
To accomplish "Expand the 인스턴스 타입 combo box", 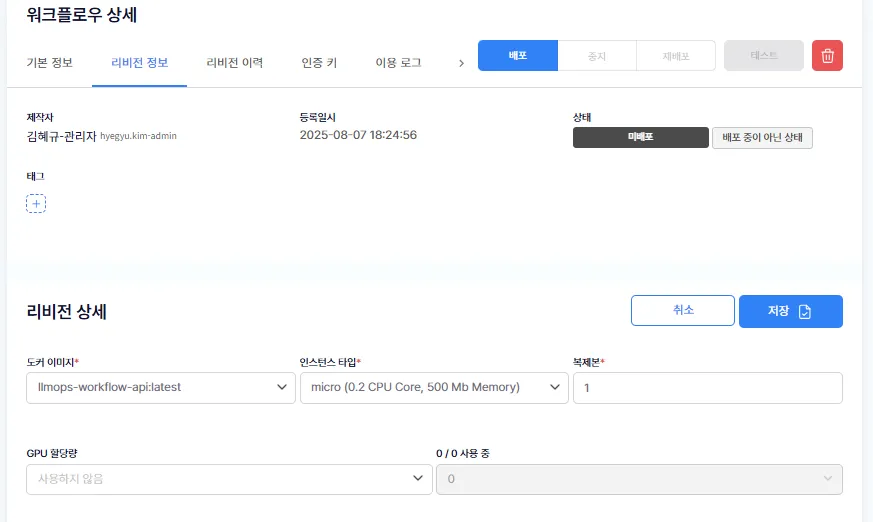I will pyautogui.click(x=433, y=388).
